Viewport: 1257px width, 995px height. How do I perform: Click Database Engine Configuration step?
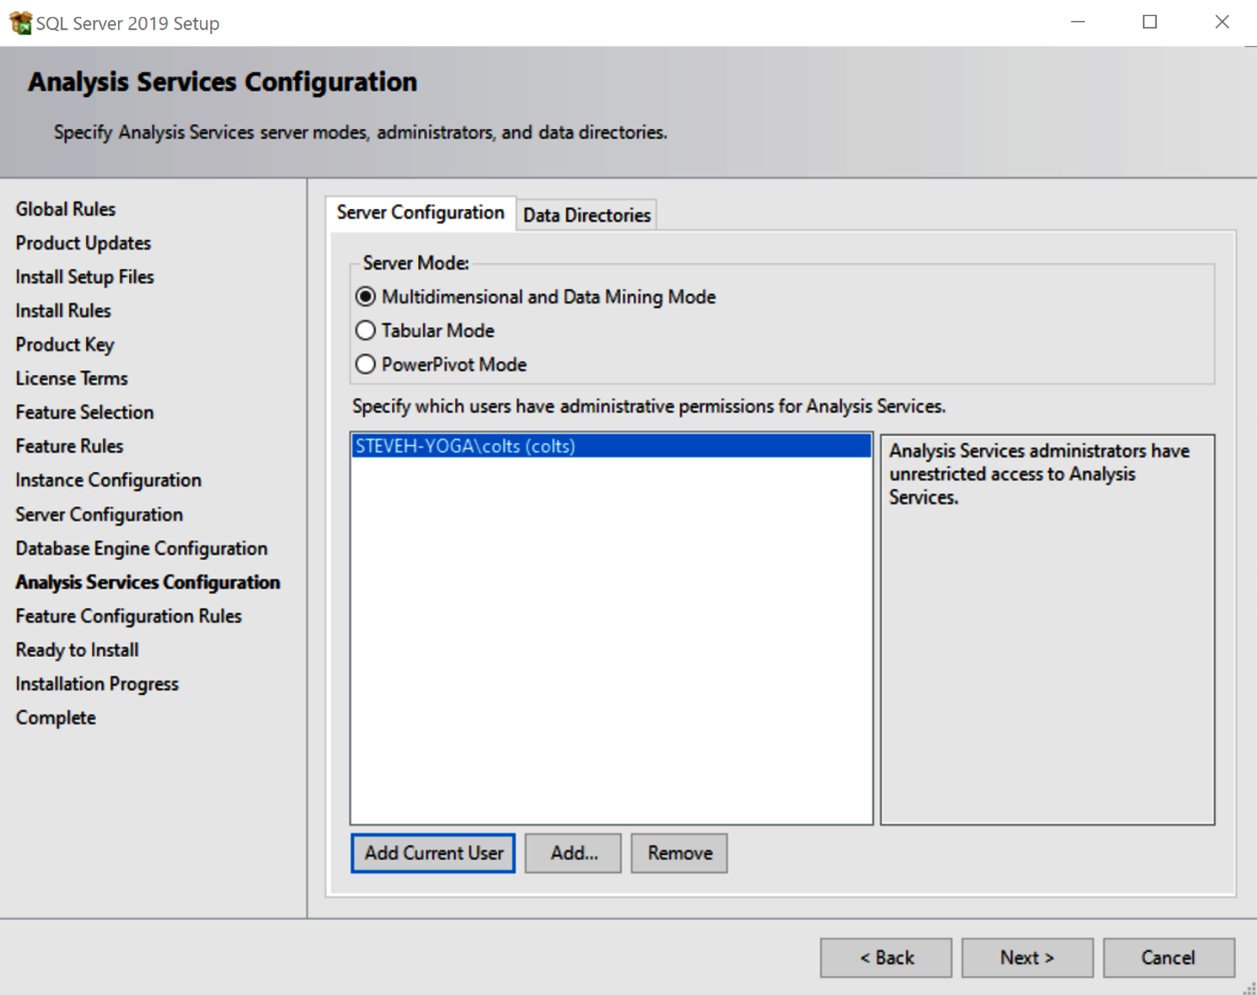142,549
